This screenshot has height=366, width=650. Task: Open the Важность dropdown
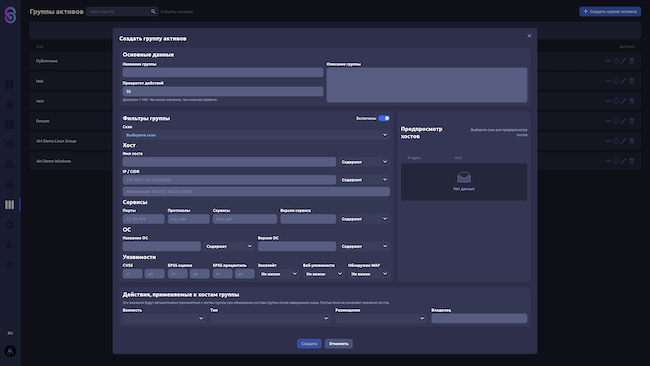click(164, 318)
